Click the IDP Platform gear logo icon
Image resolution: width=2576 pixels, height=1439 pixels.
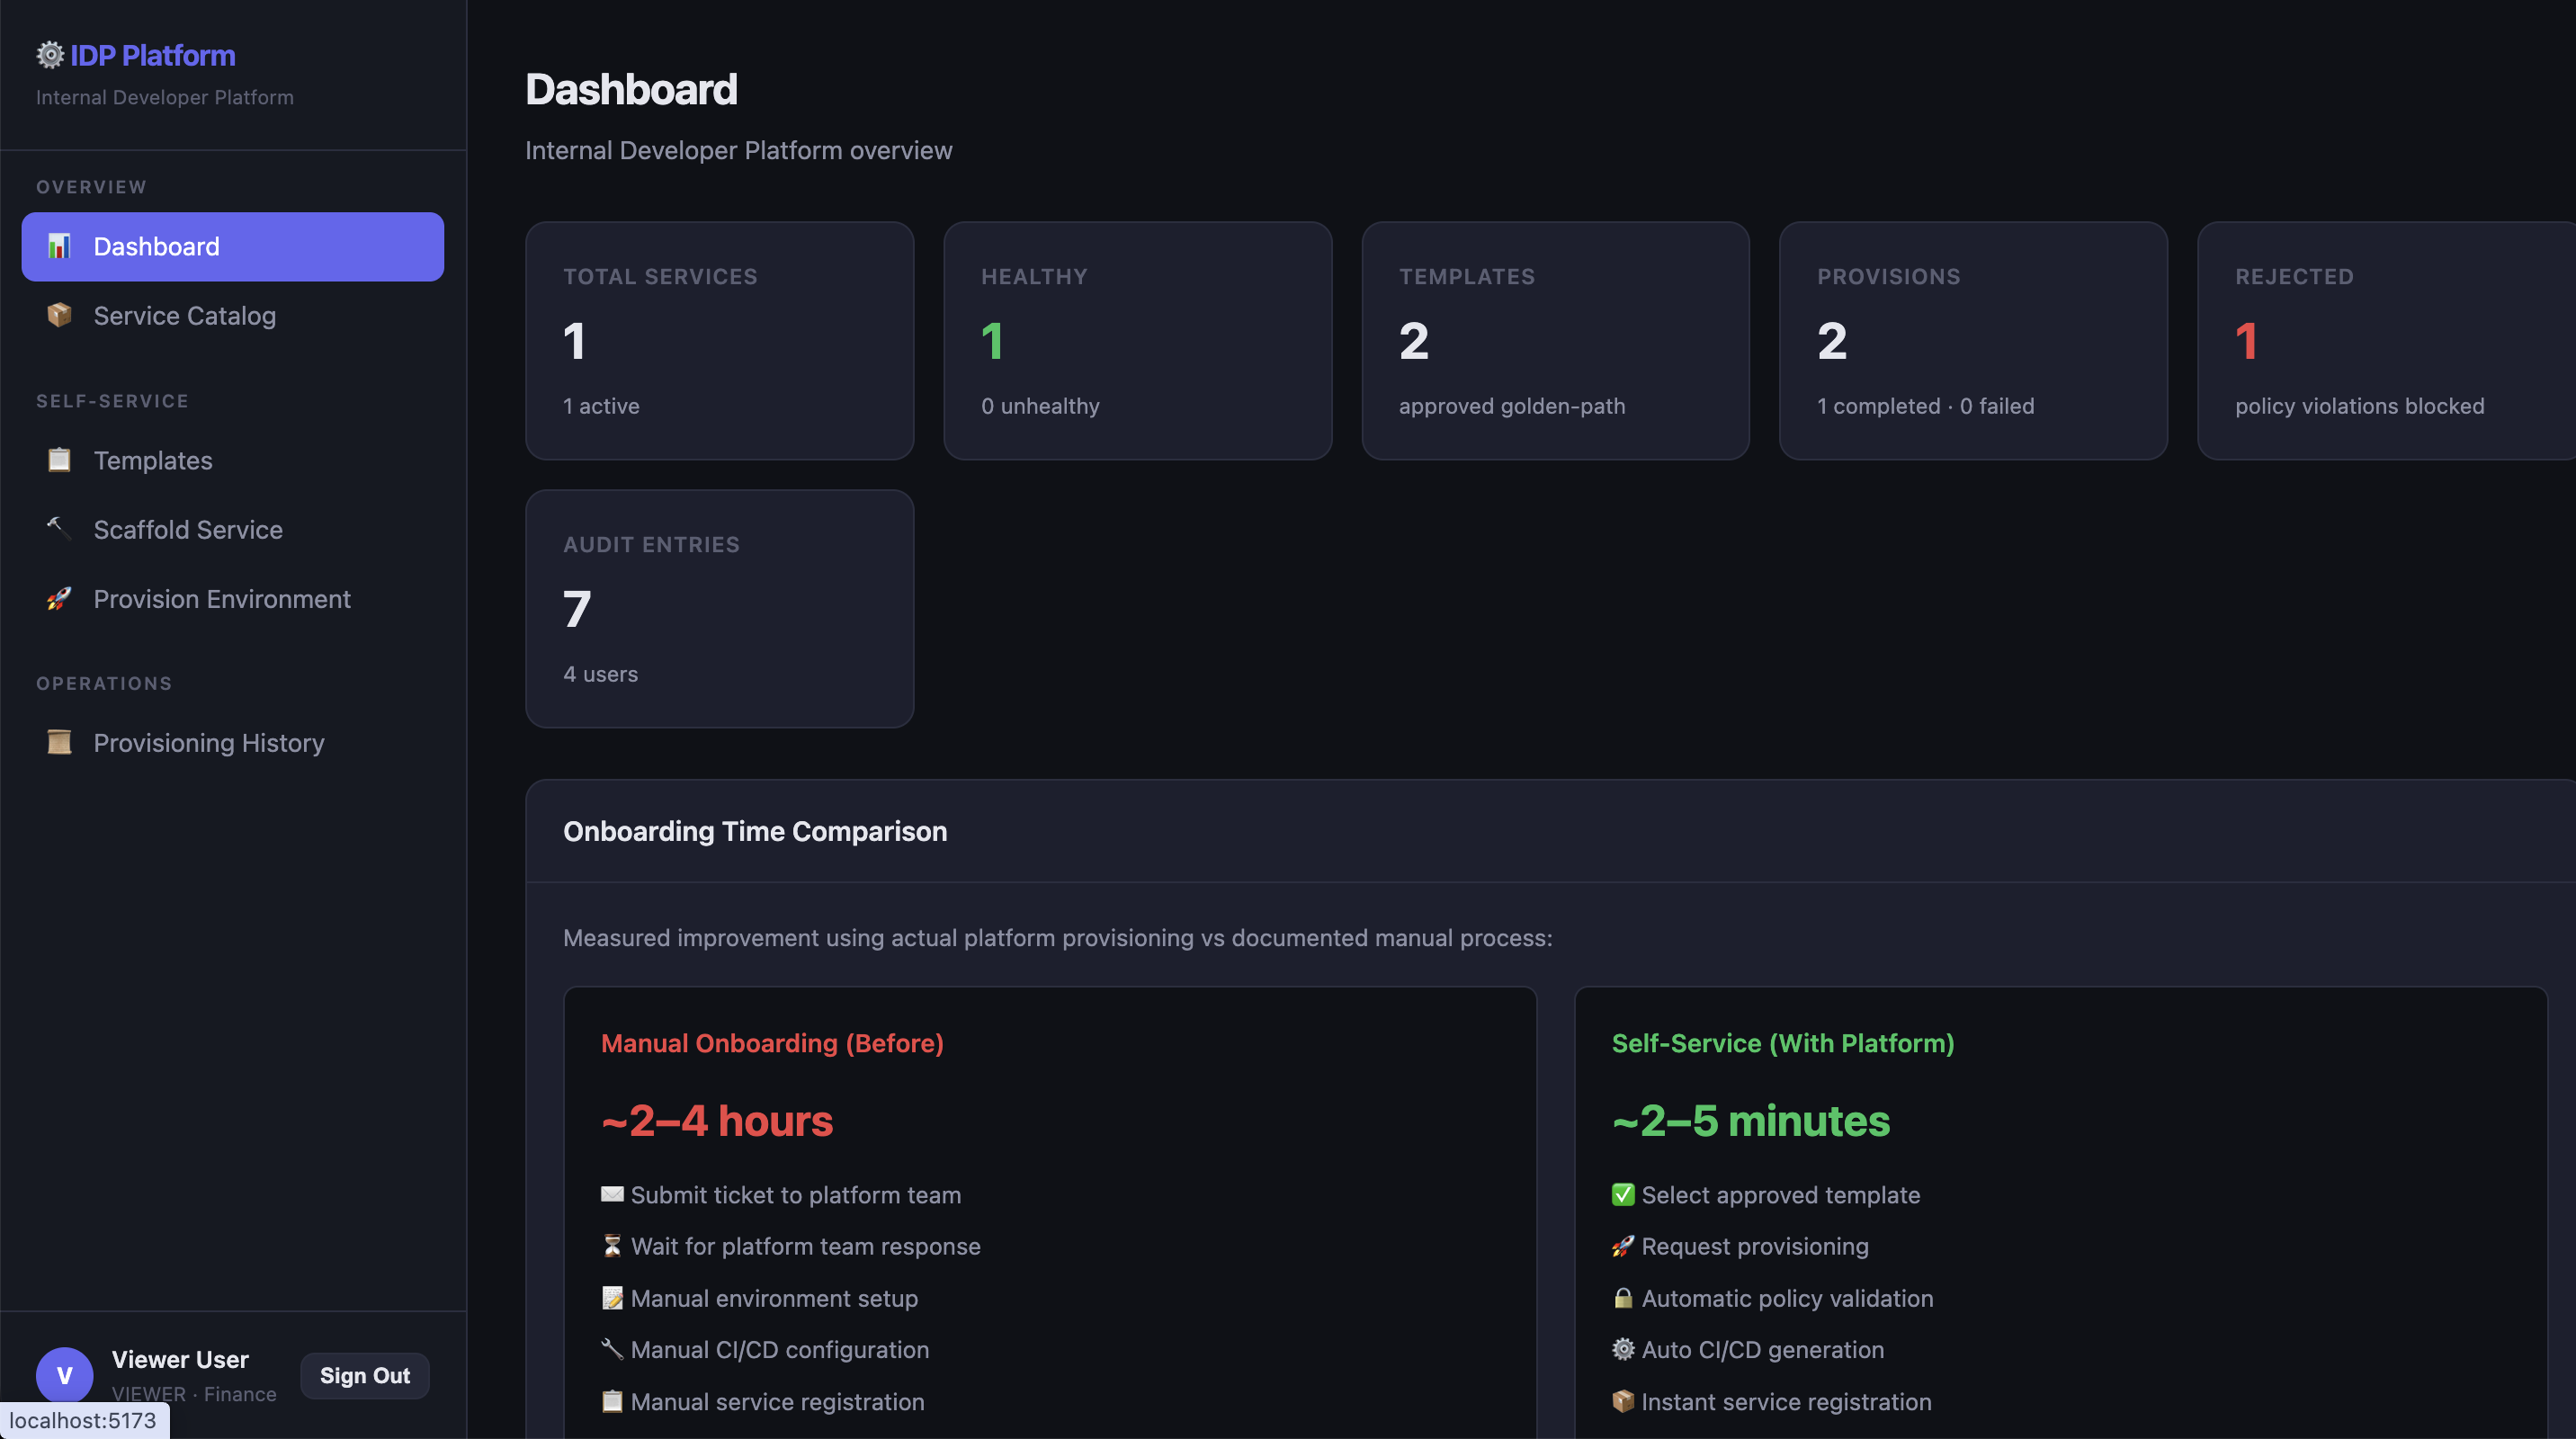[50, 55]
